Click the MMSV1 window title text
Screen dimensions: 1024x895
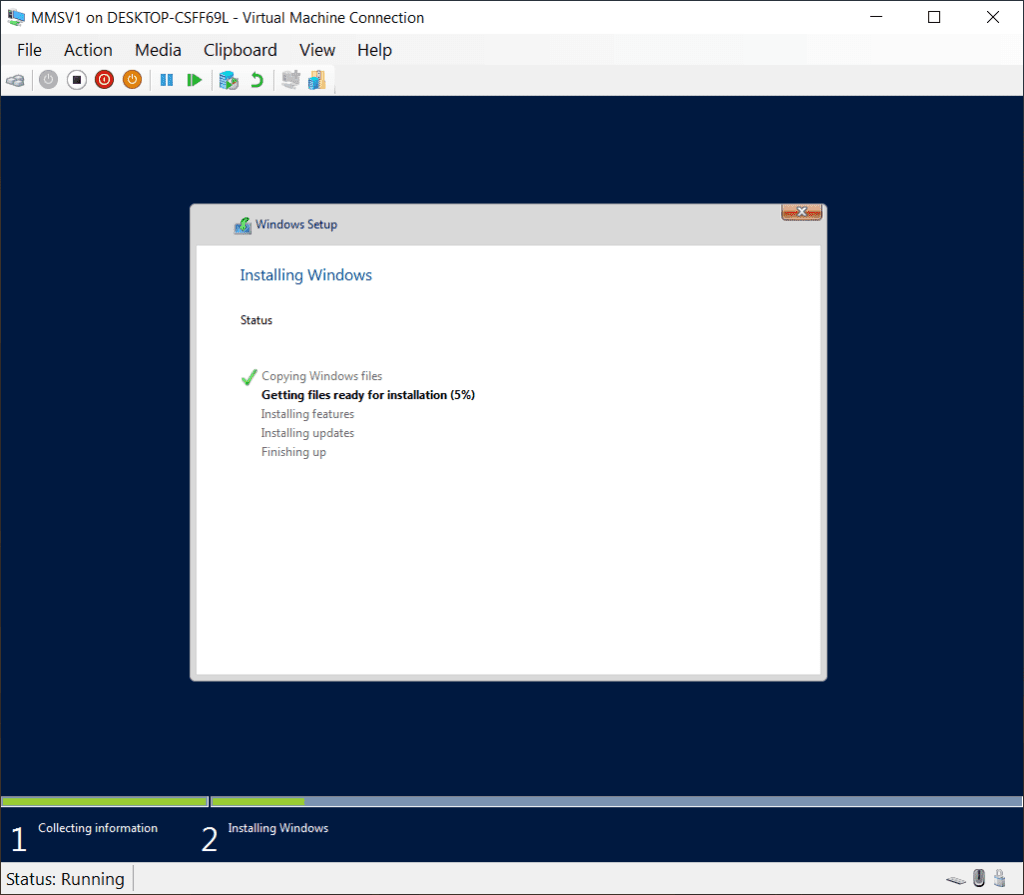[x=228, y=18]
